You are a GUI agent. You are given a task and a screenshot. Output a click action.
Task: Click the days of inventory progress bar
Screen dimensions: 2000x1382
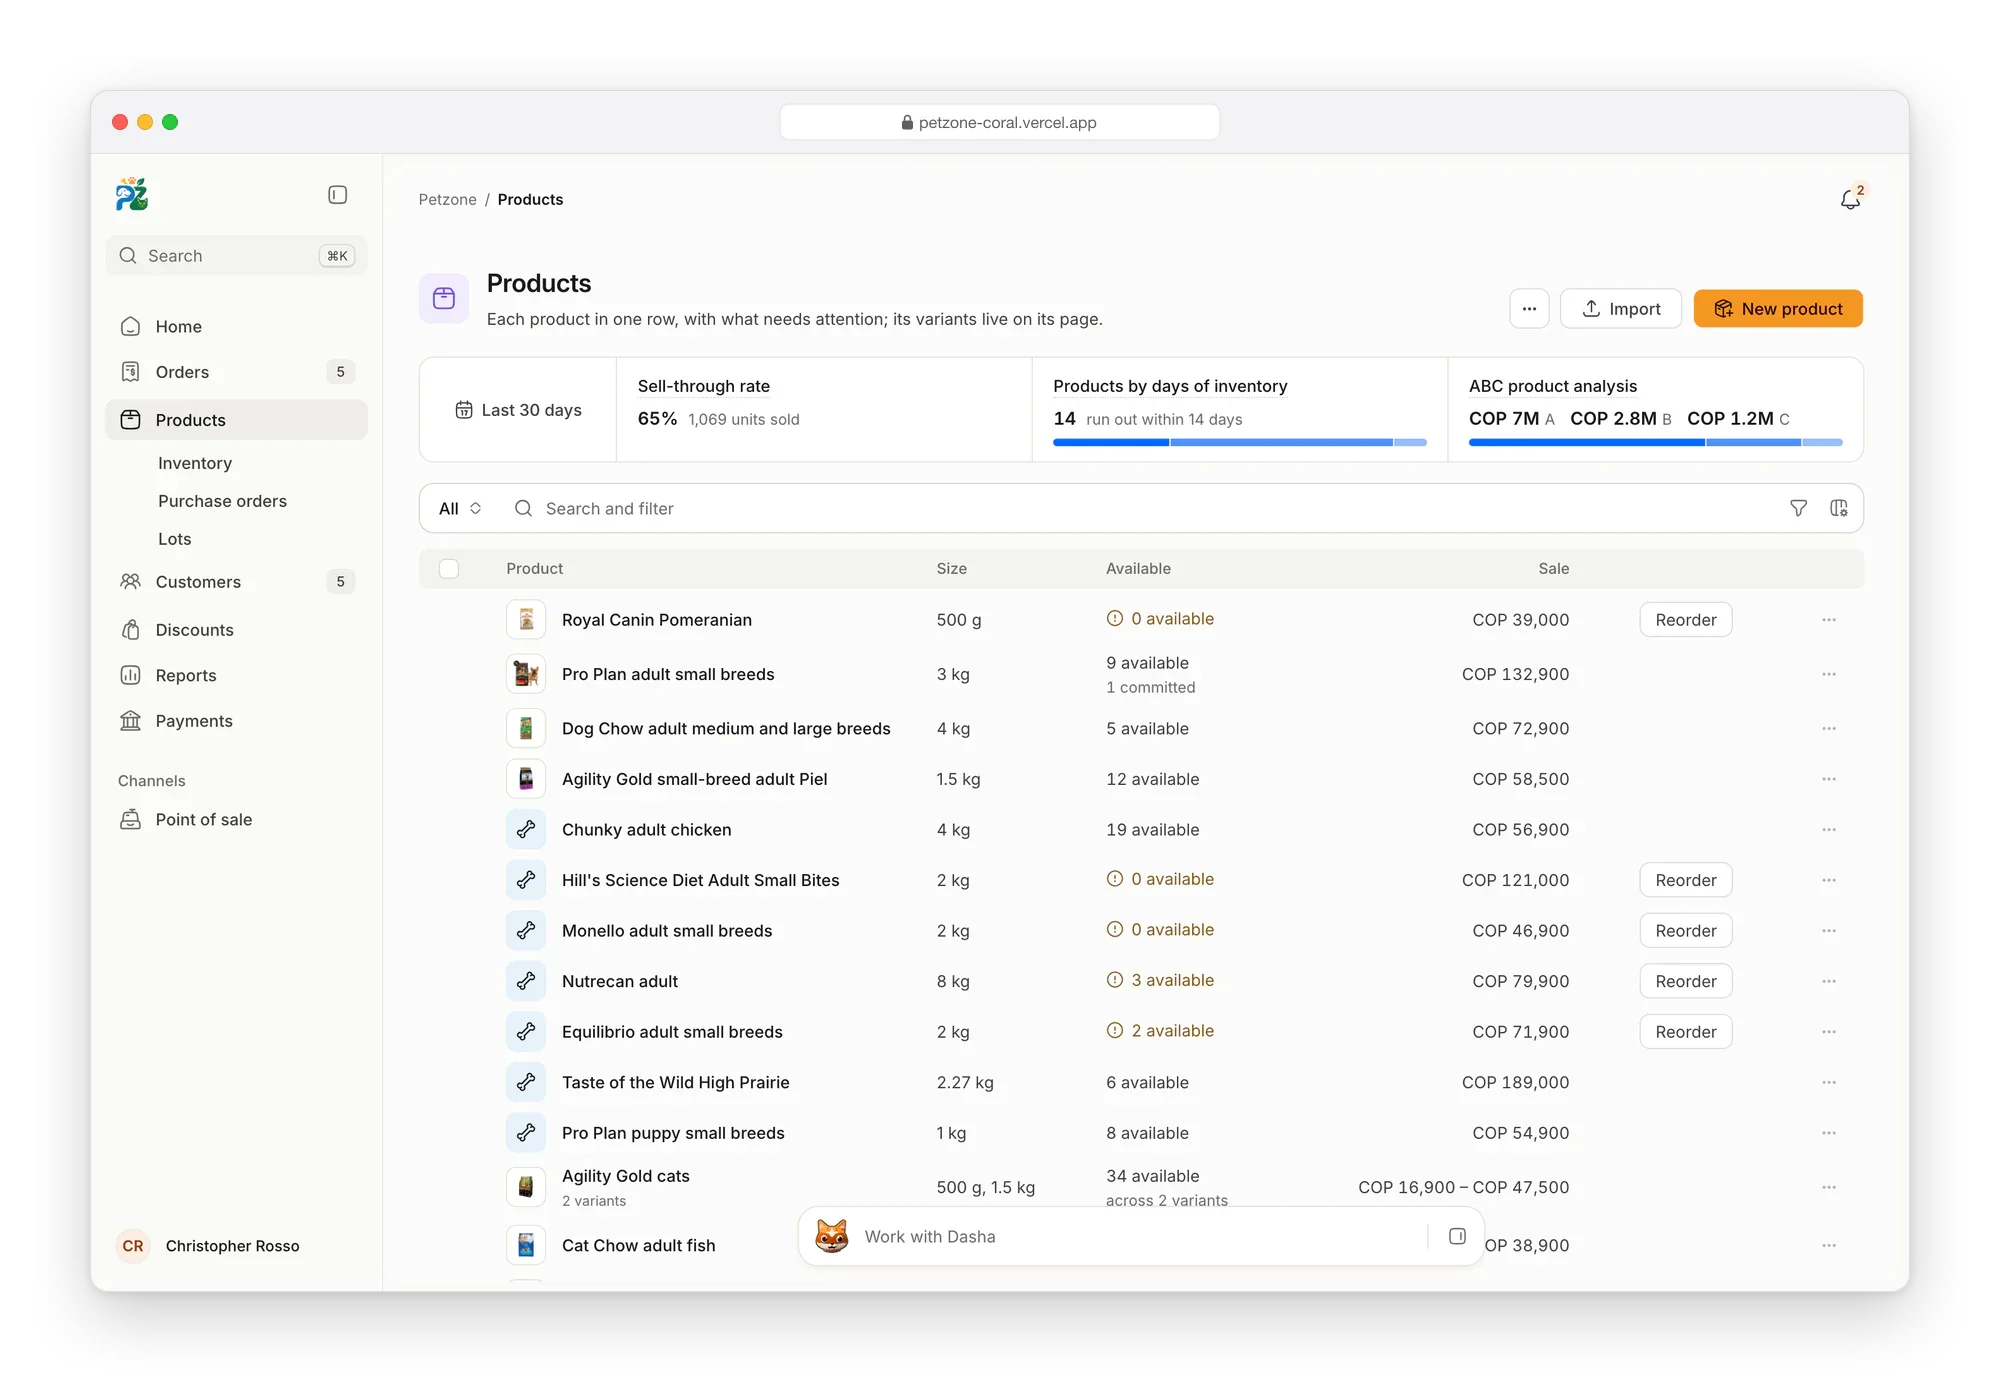1240,442
